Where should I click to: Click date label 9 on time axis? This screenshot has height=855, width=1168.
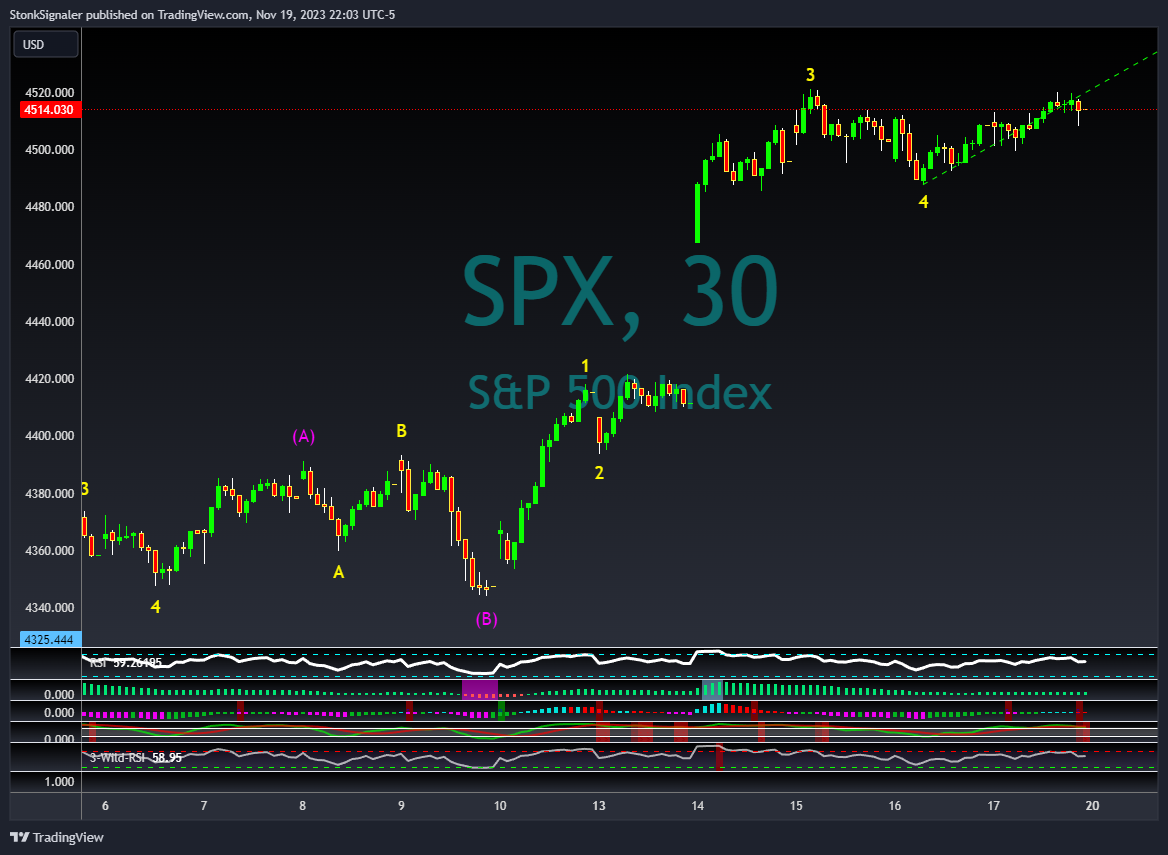[x=402, y=806]
